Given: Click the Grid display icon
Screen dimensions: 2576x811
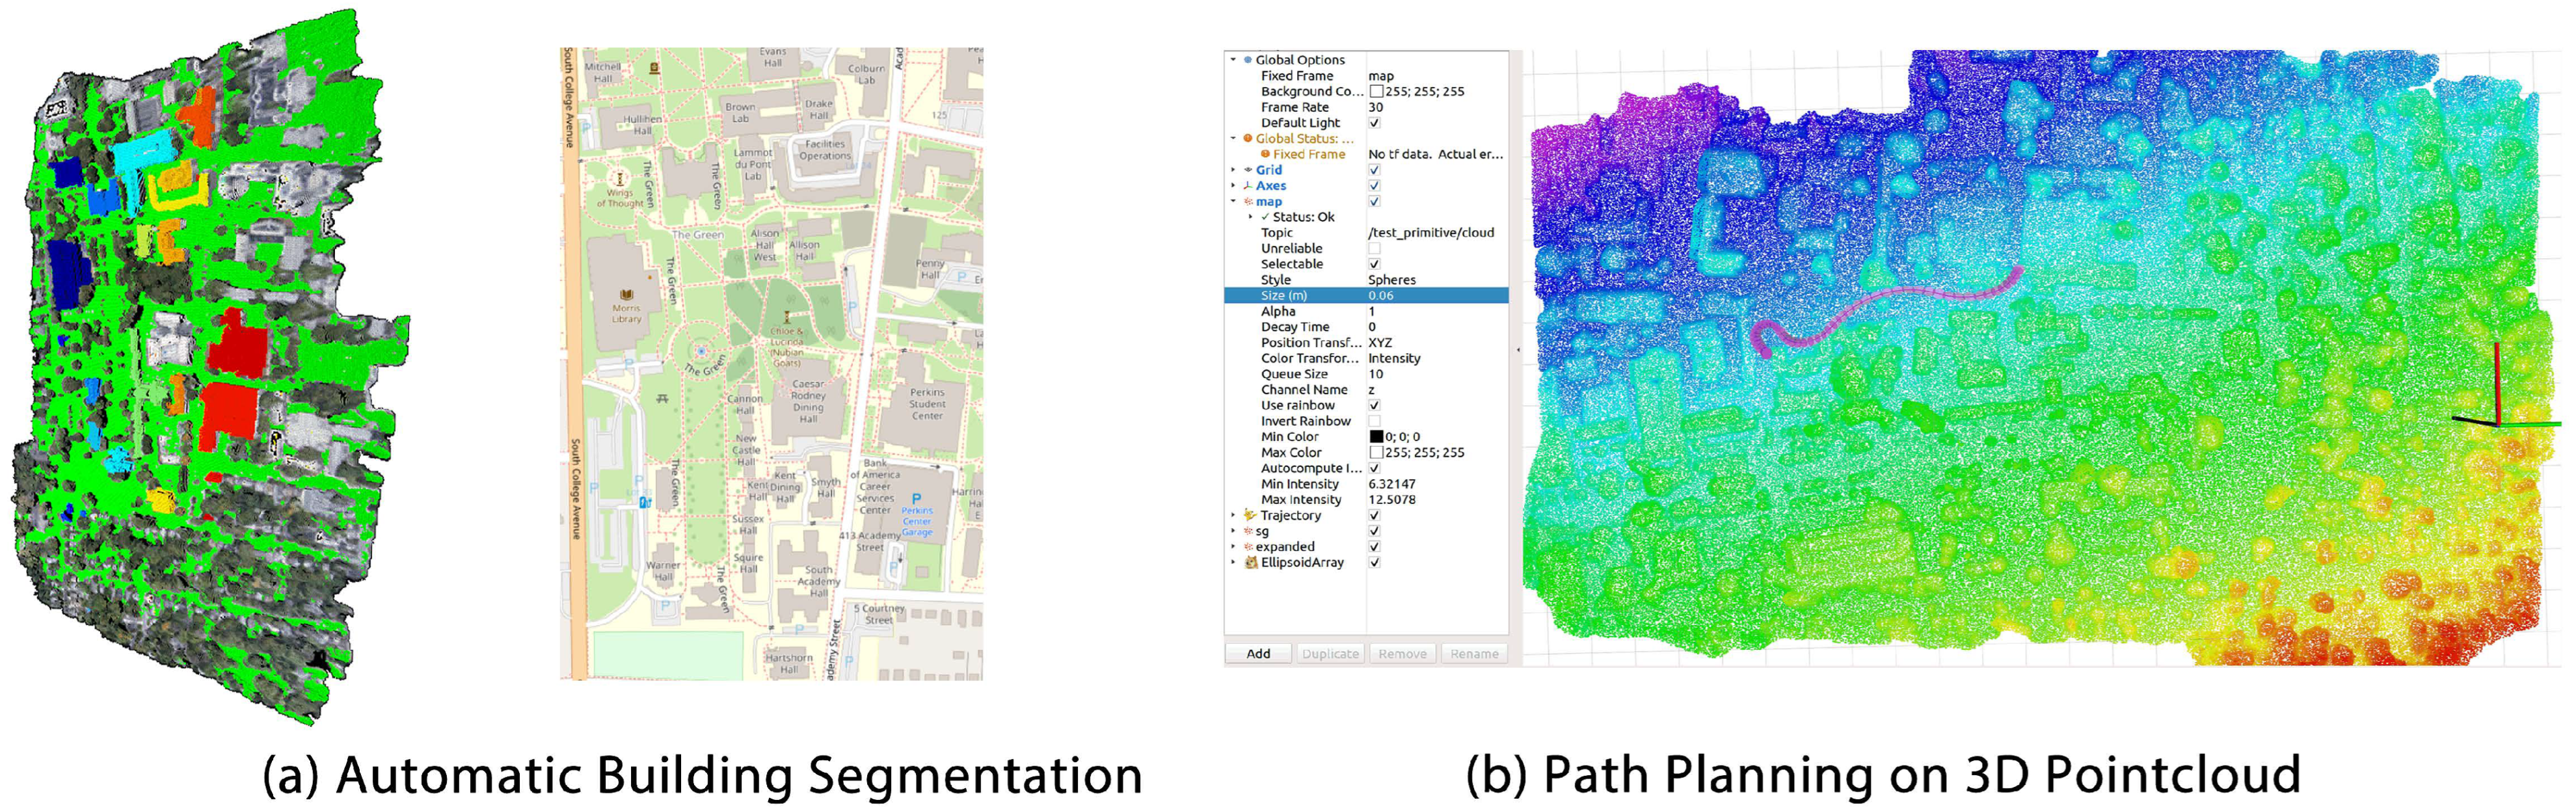Looking at the screenshot, I should pos(1248,170).
